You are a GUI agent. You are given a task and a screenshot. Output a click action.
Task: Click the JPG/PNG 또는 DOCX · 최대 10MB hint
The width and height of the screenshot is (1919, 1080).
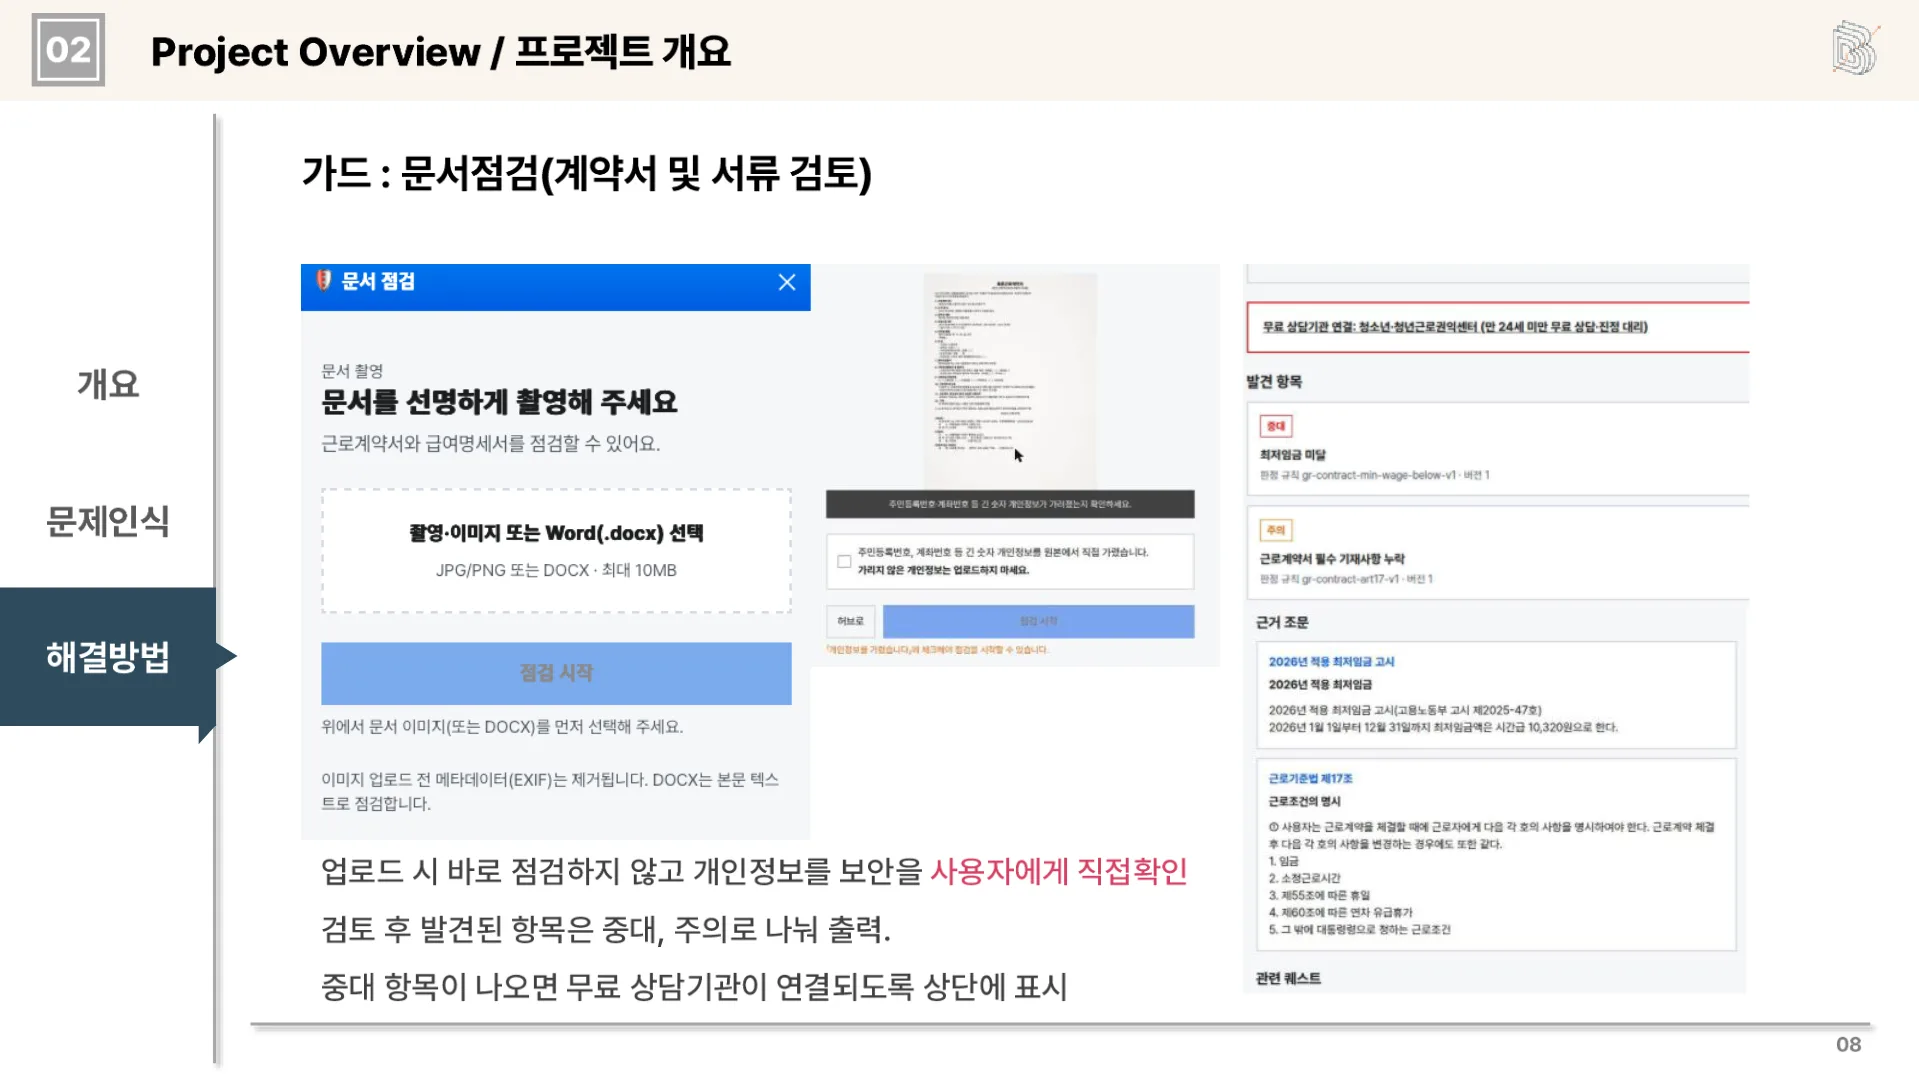pyautogui.click(x=556, y=570)
